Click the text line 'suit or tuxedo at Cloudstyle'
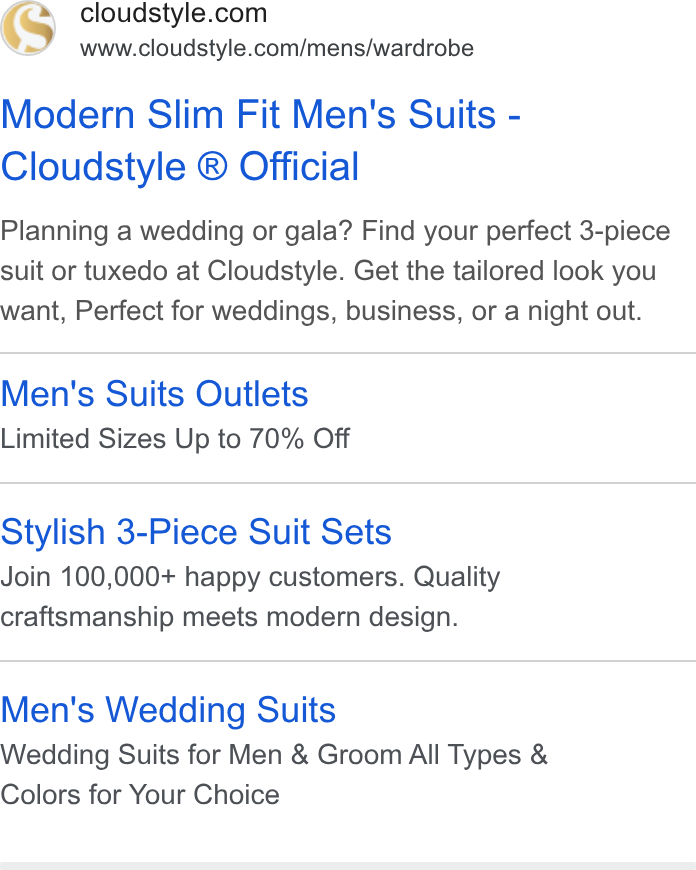 point(328,271)
